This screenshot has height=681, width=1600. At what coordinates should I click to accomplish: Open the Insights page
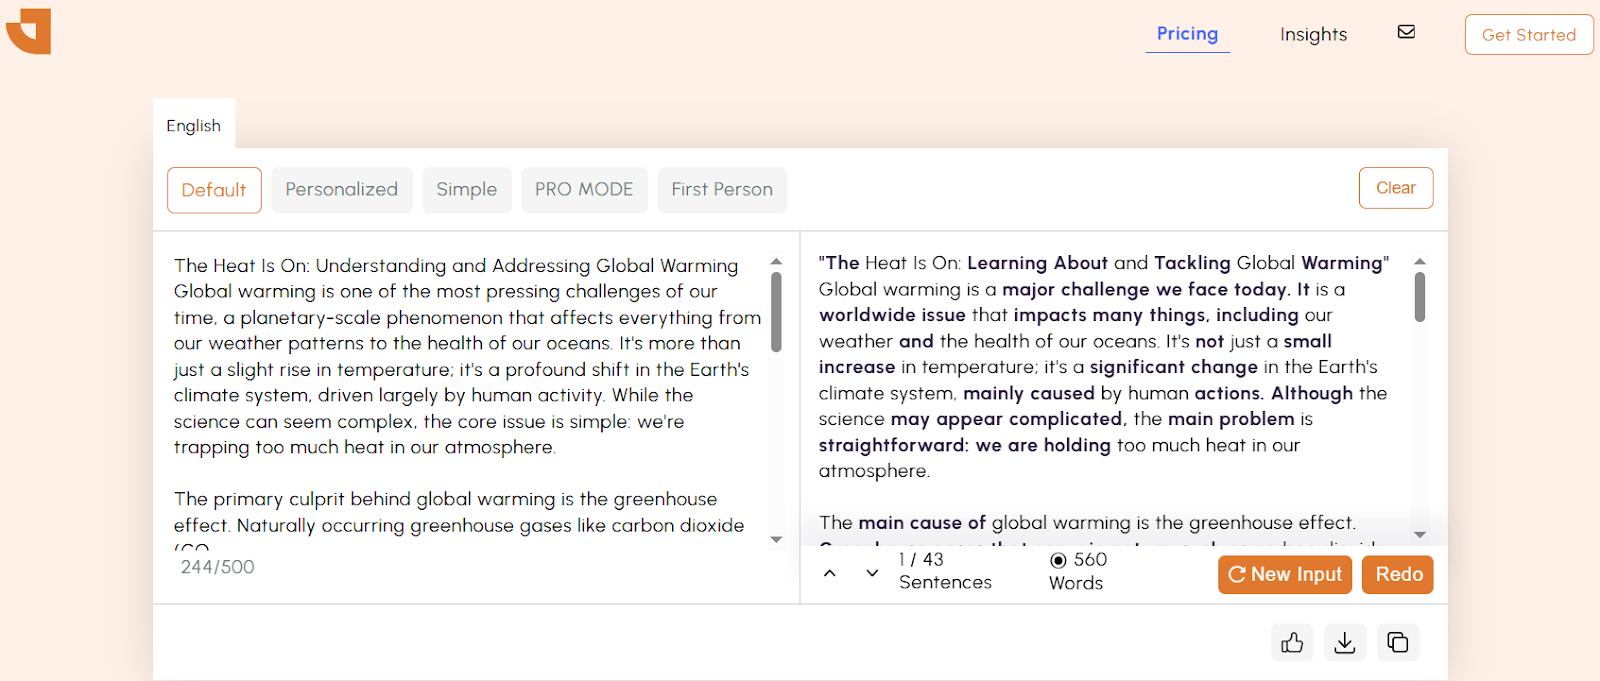[x=1313, y=35]
